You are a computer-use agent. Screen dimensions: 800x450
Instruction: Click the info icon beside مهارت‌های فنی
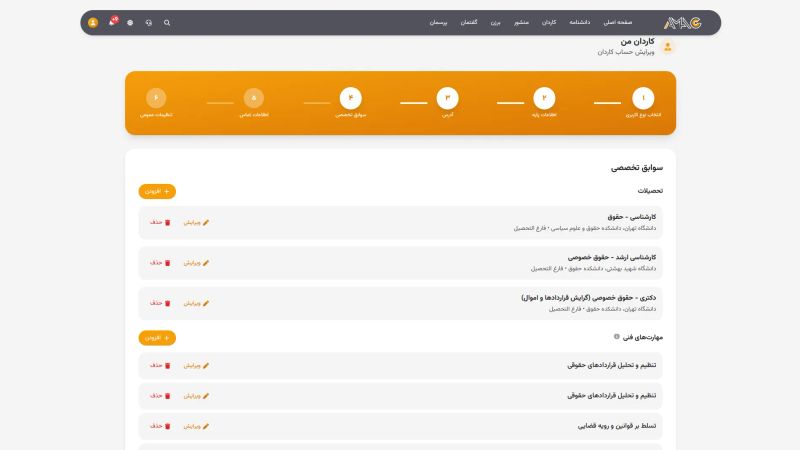tap(616, 337)
